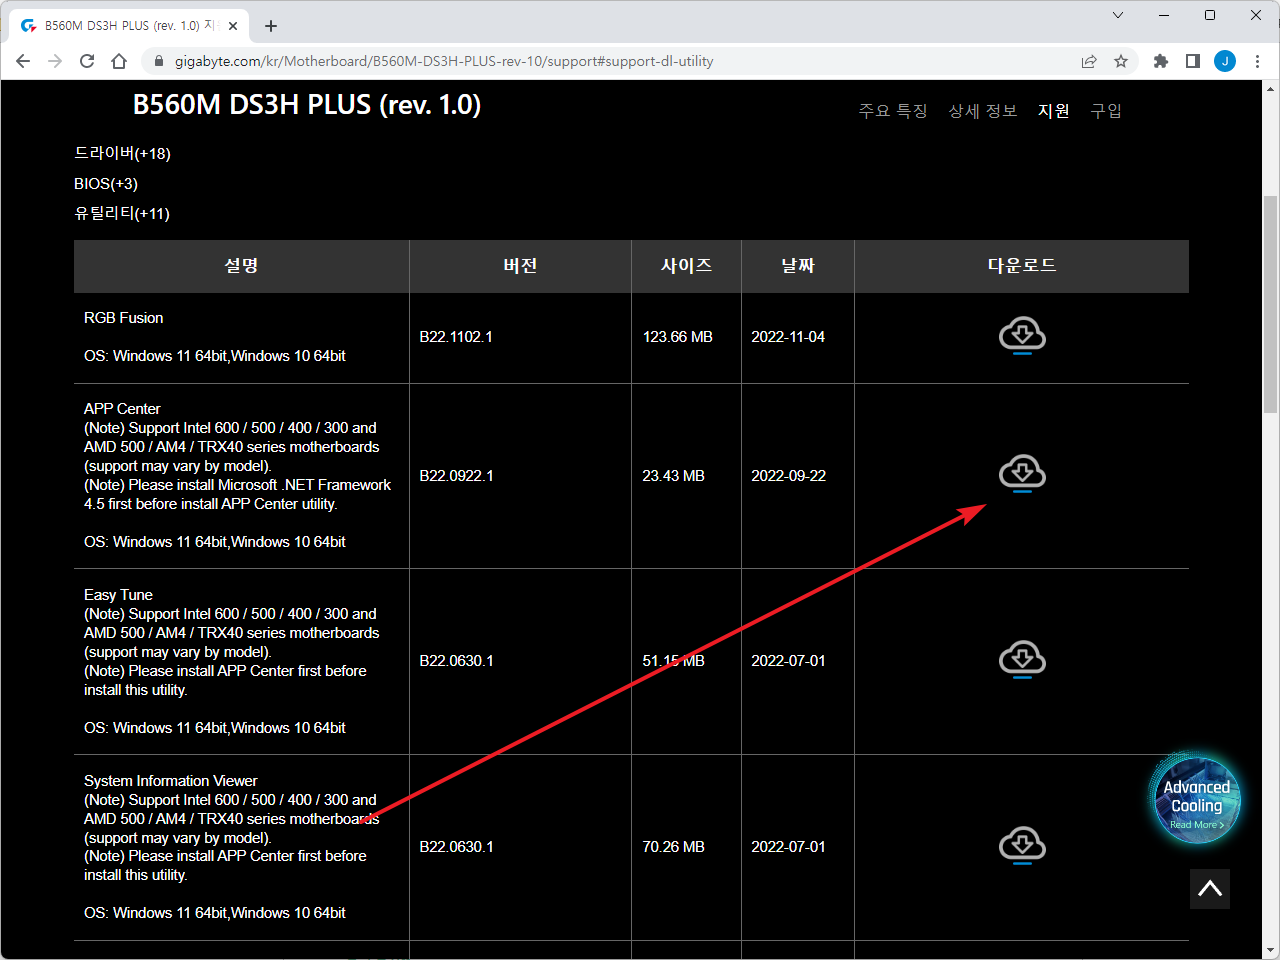Open the 구입 purchase tab
The image size is (1280, 960).
(x=1106, y=111)
